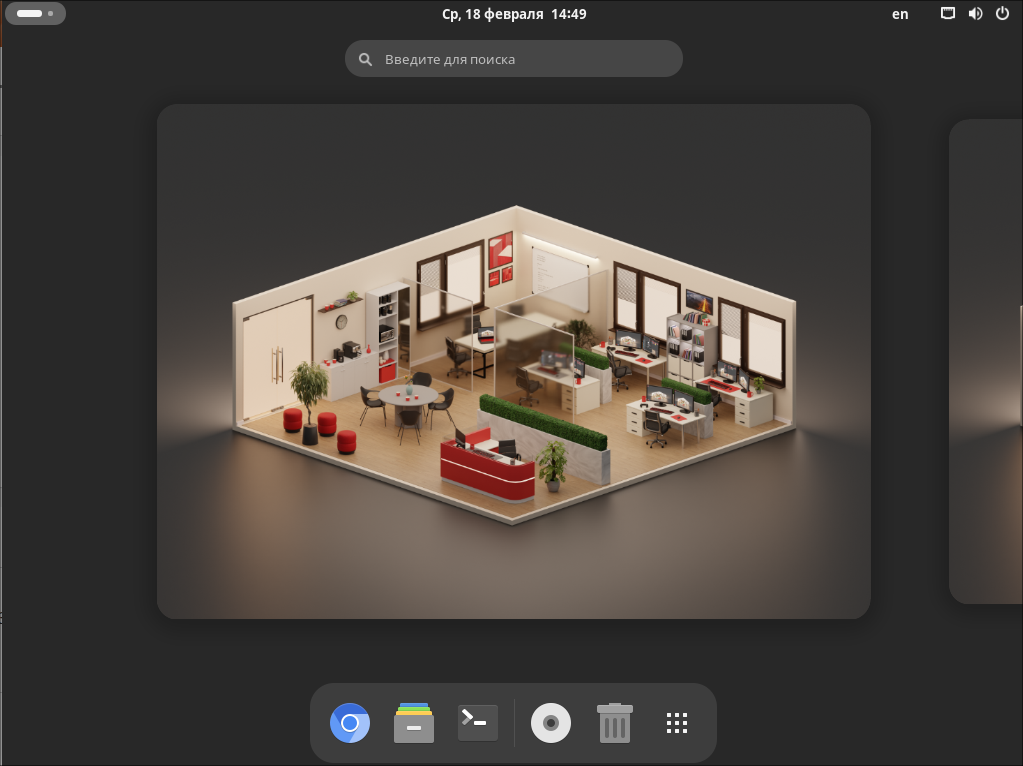This screenshot has width=1023, height=766.
Task: Click the small dot in workspace indicator
Action: coord(50,14)
